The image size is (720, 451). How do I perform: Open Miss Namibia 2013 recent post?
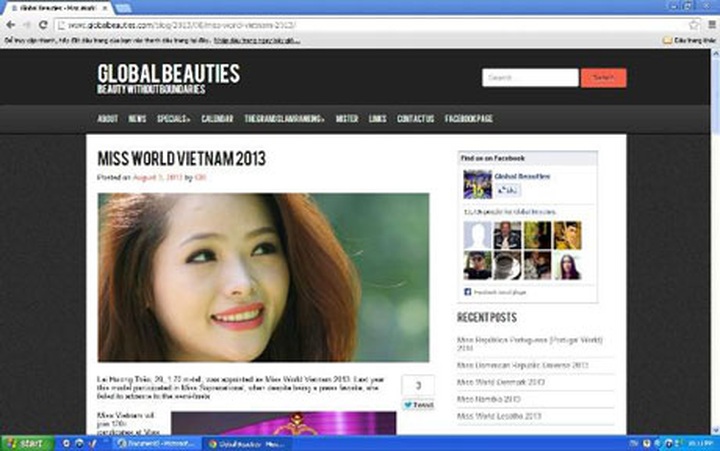489,399
